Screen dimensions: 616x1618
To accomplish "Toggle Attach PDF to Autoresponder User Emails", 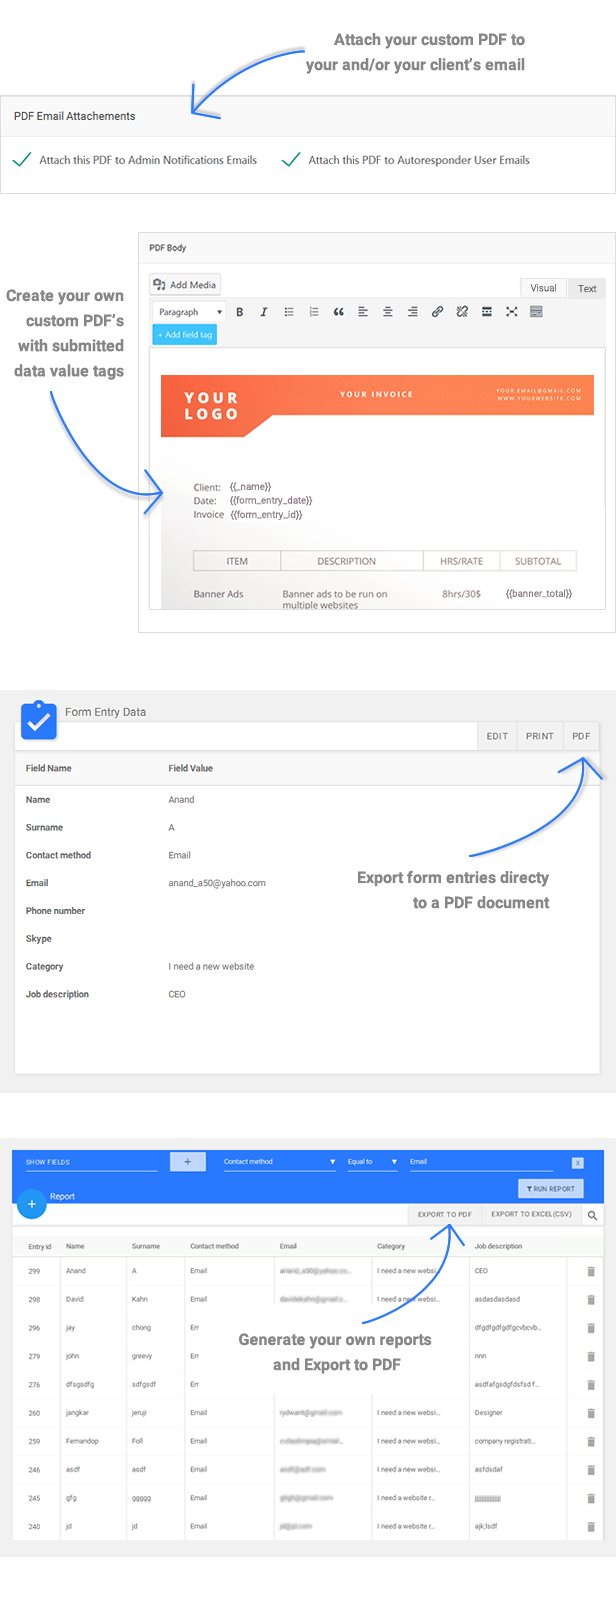I will (x=291, y=160).
